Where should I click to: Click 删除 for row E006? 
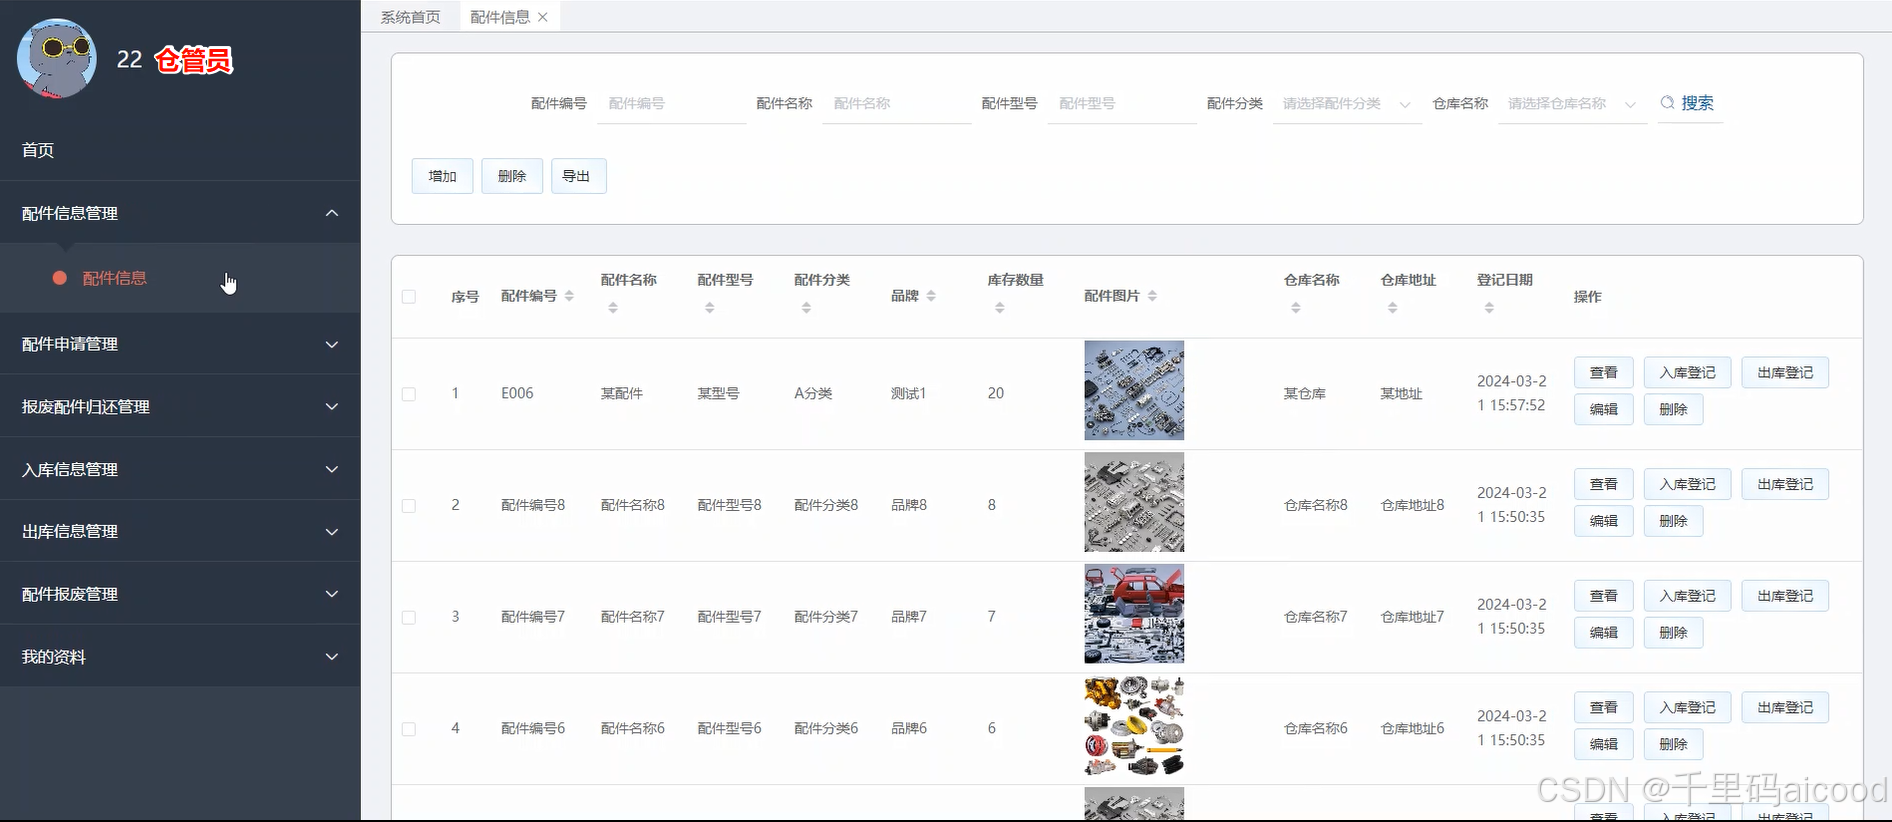pos(1673,409)
